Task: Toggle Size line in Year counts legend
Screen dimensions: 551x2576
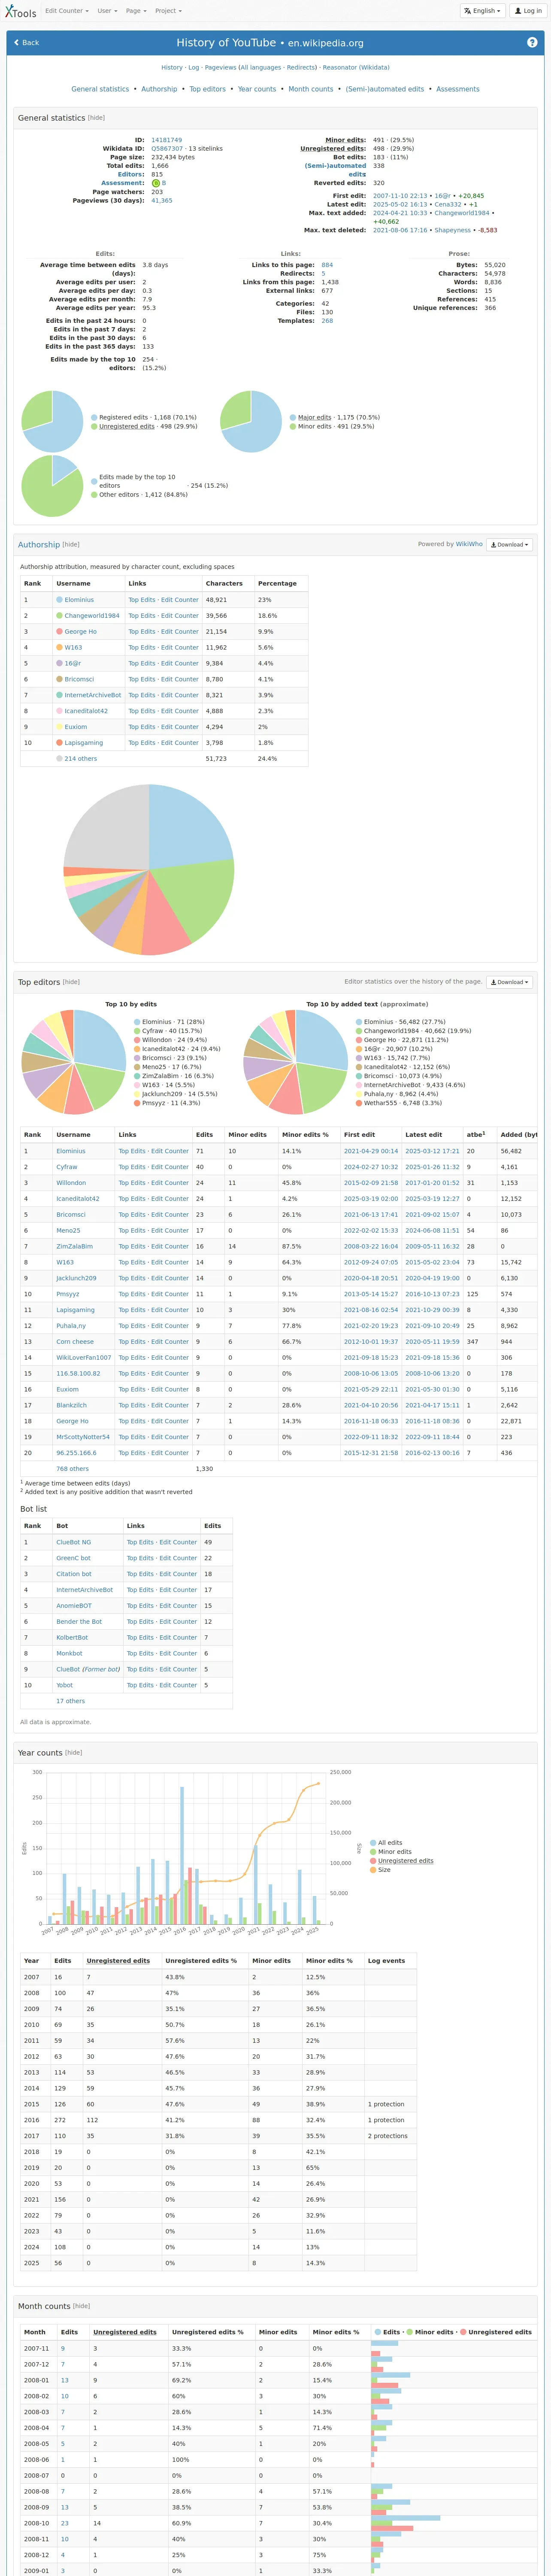Action: pos(380,1871)
